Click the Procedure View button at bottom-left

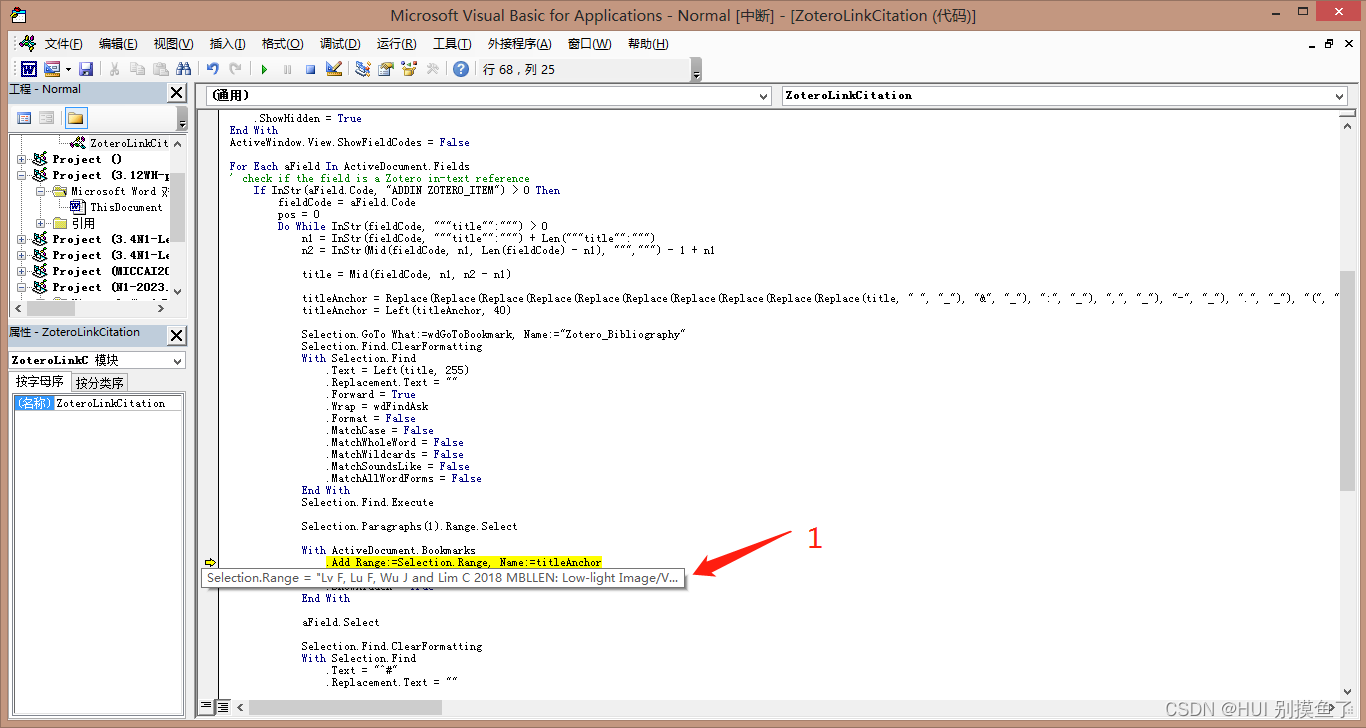(x=206, y=706)
